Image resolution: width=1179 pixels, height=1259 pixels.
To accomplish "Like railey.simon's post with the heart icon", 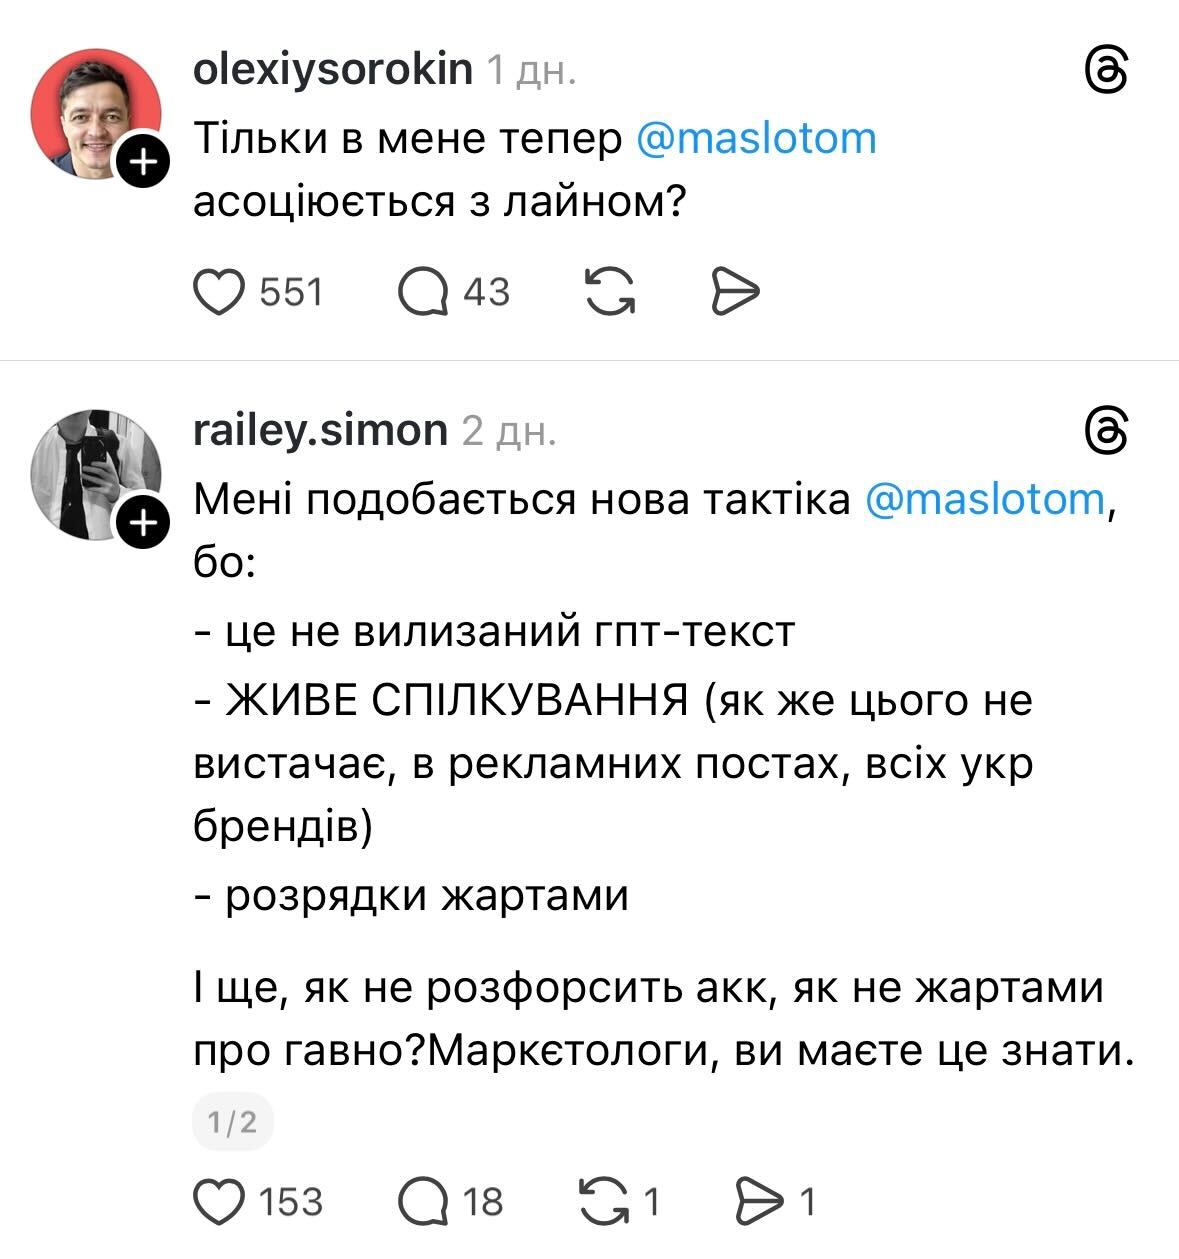I will tap(218, 1201).
